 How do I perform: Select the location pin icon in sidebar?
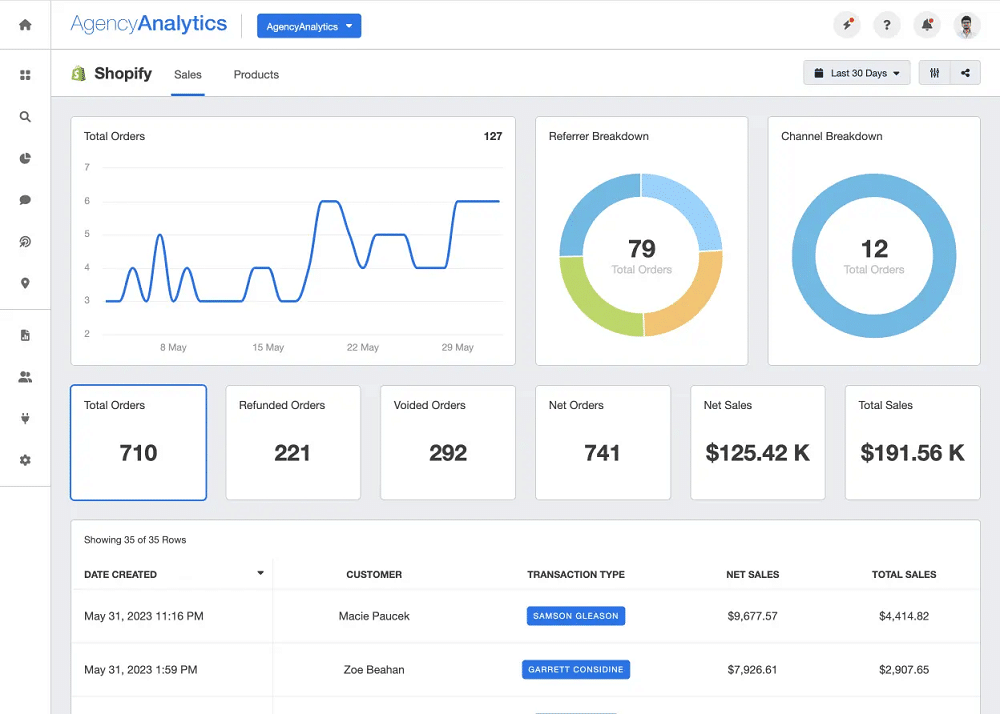point(24,283)
